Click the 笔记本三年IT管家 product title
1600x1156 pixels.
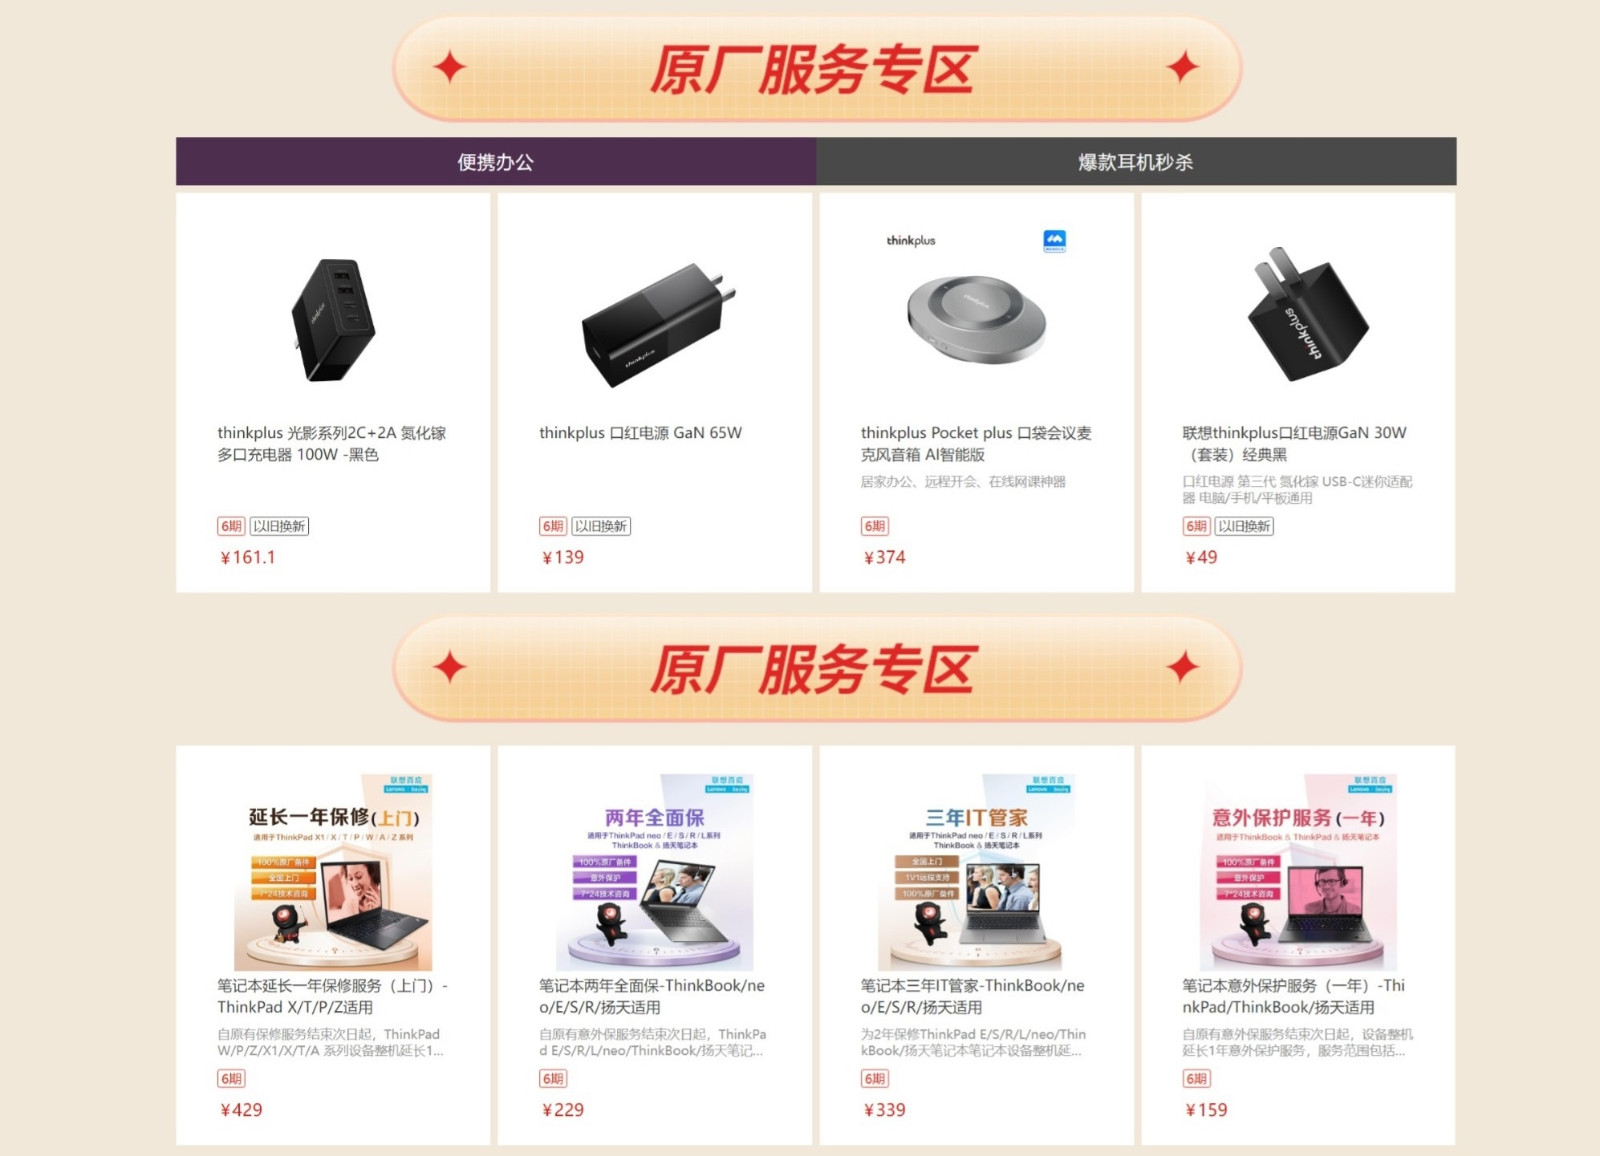click(972, 996)
